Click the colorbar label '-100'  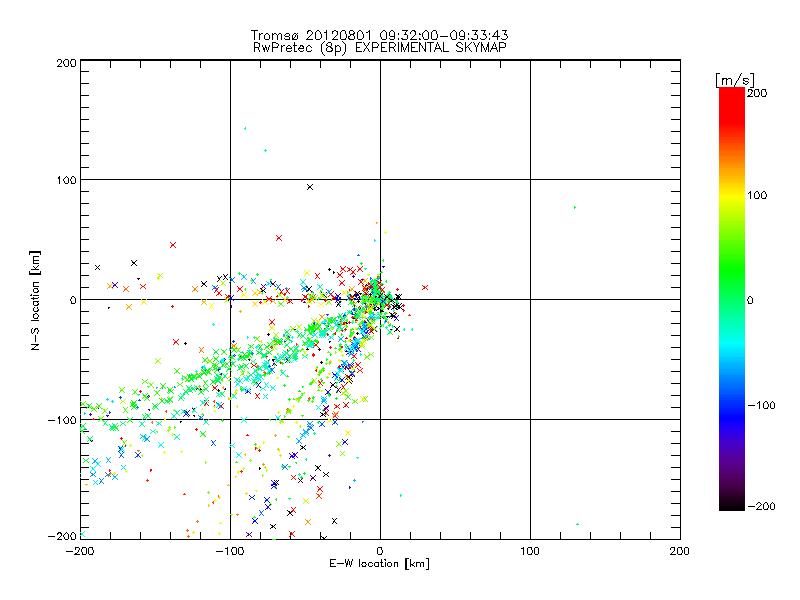click(x=761, y=406)
